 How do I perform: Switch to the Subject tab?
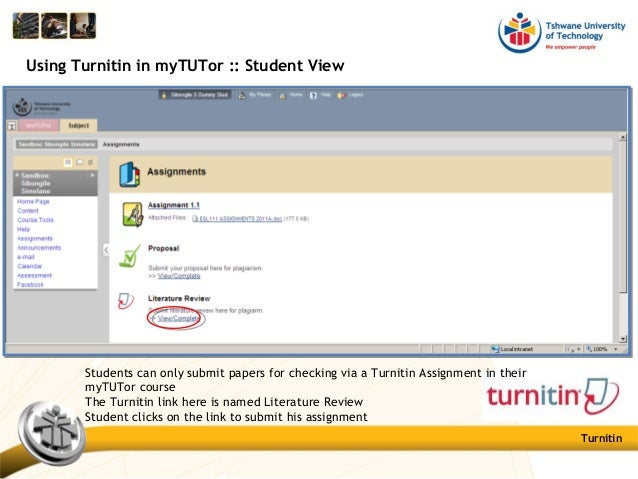coord(79,126)
